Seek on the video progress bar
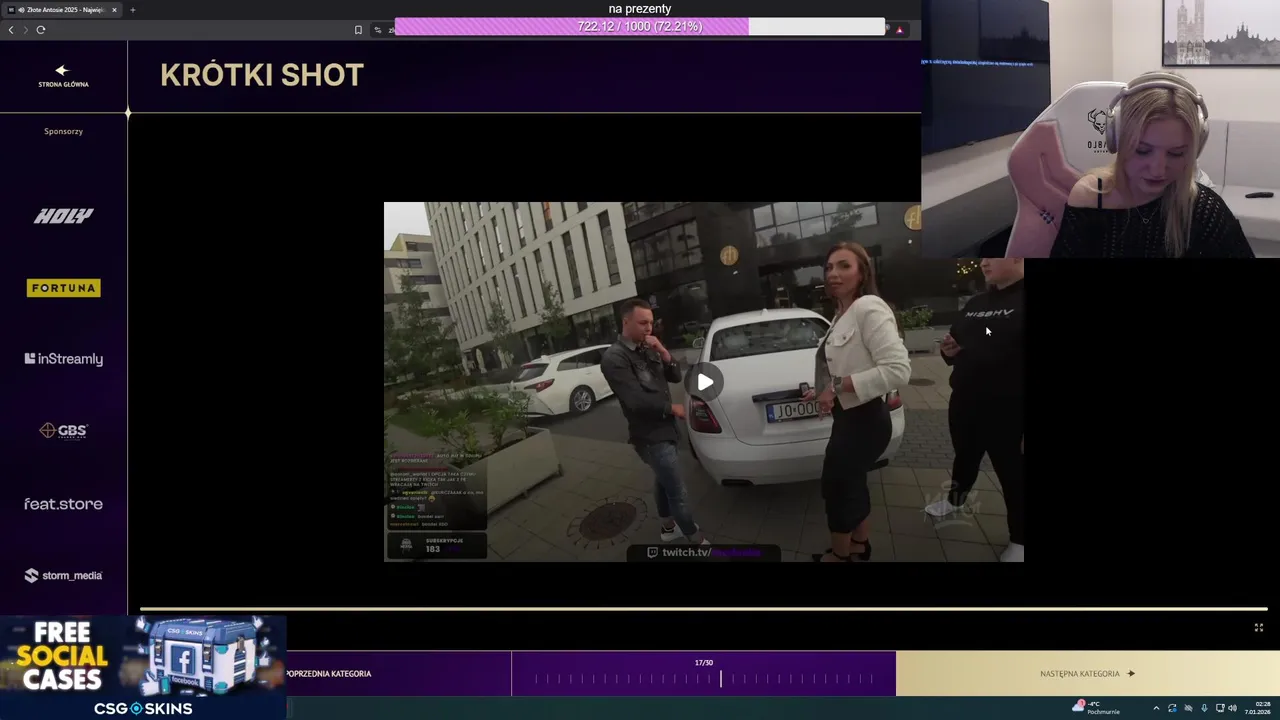This screenshot has height=720, width=1280. pos(703,608)
